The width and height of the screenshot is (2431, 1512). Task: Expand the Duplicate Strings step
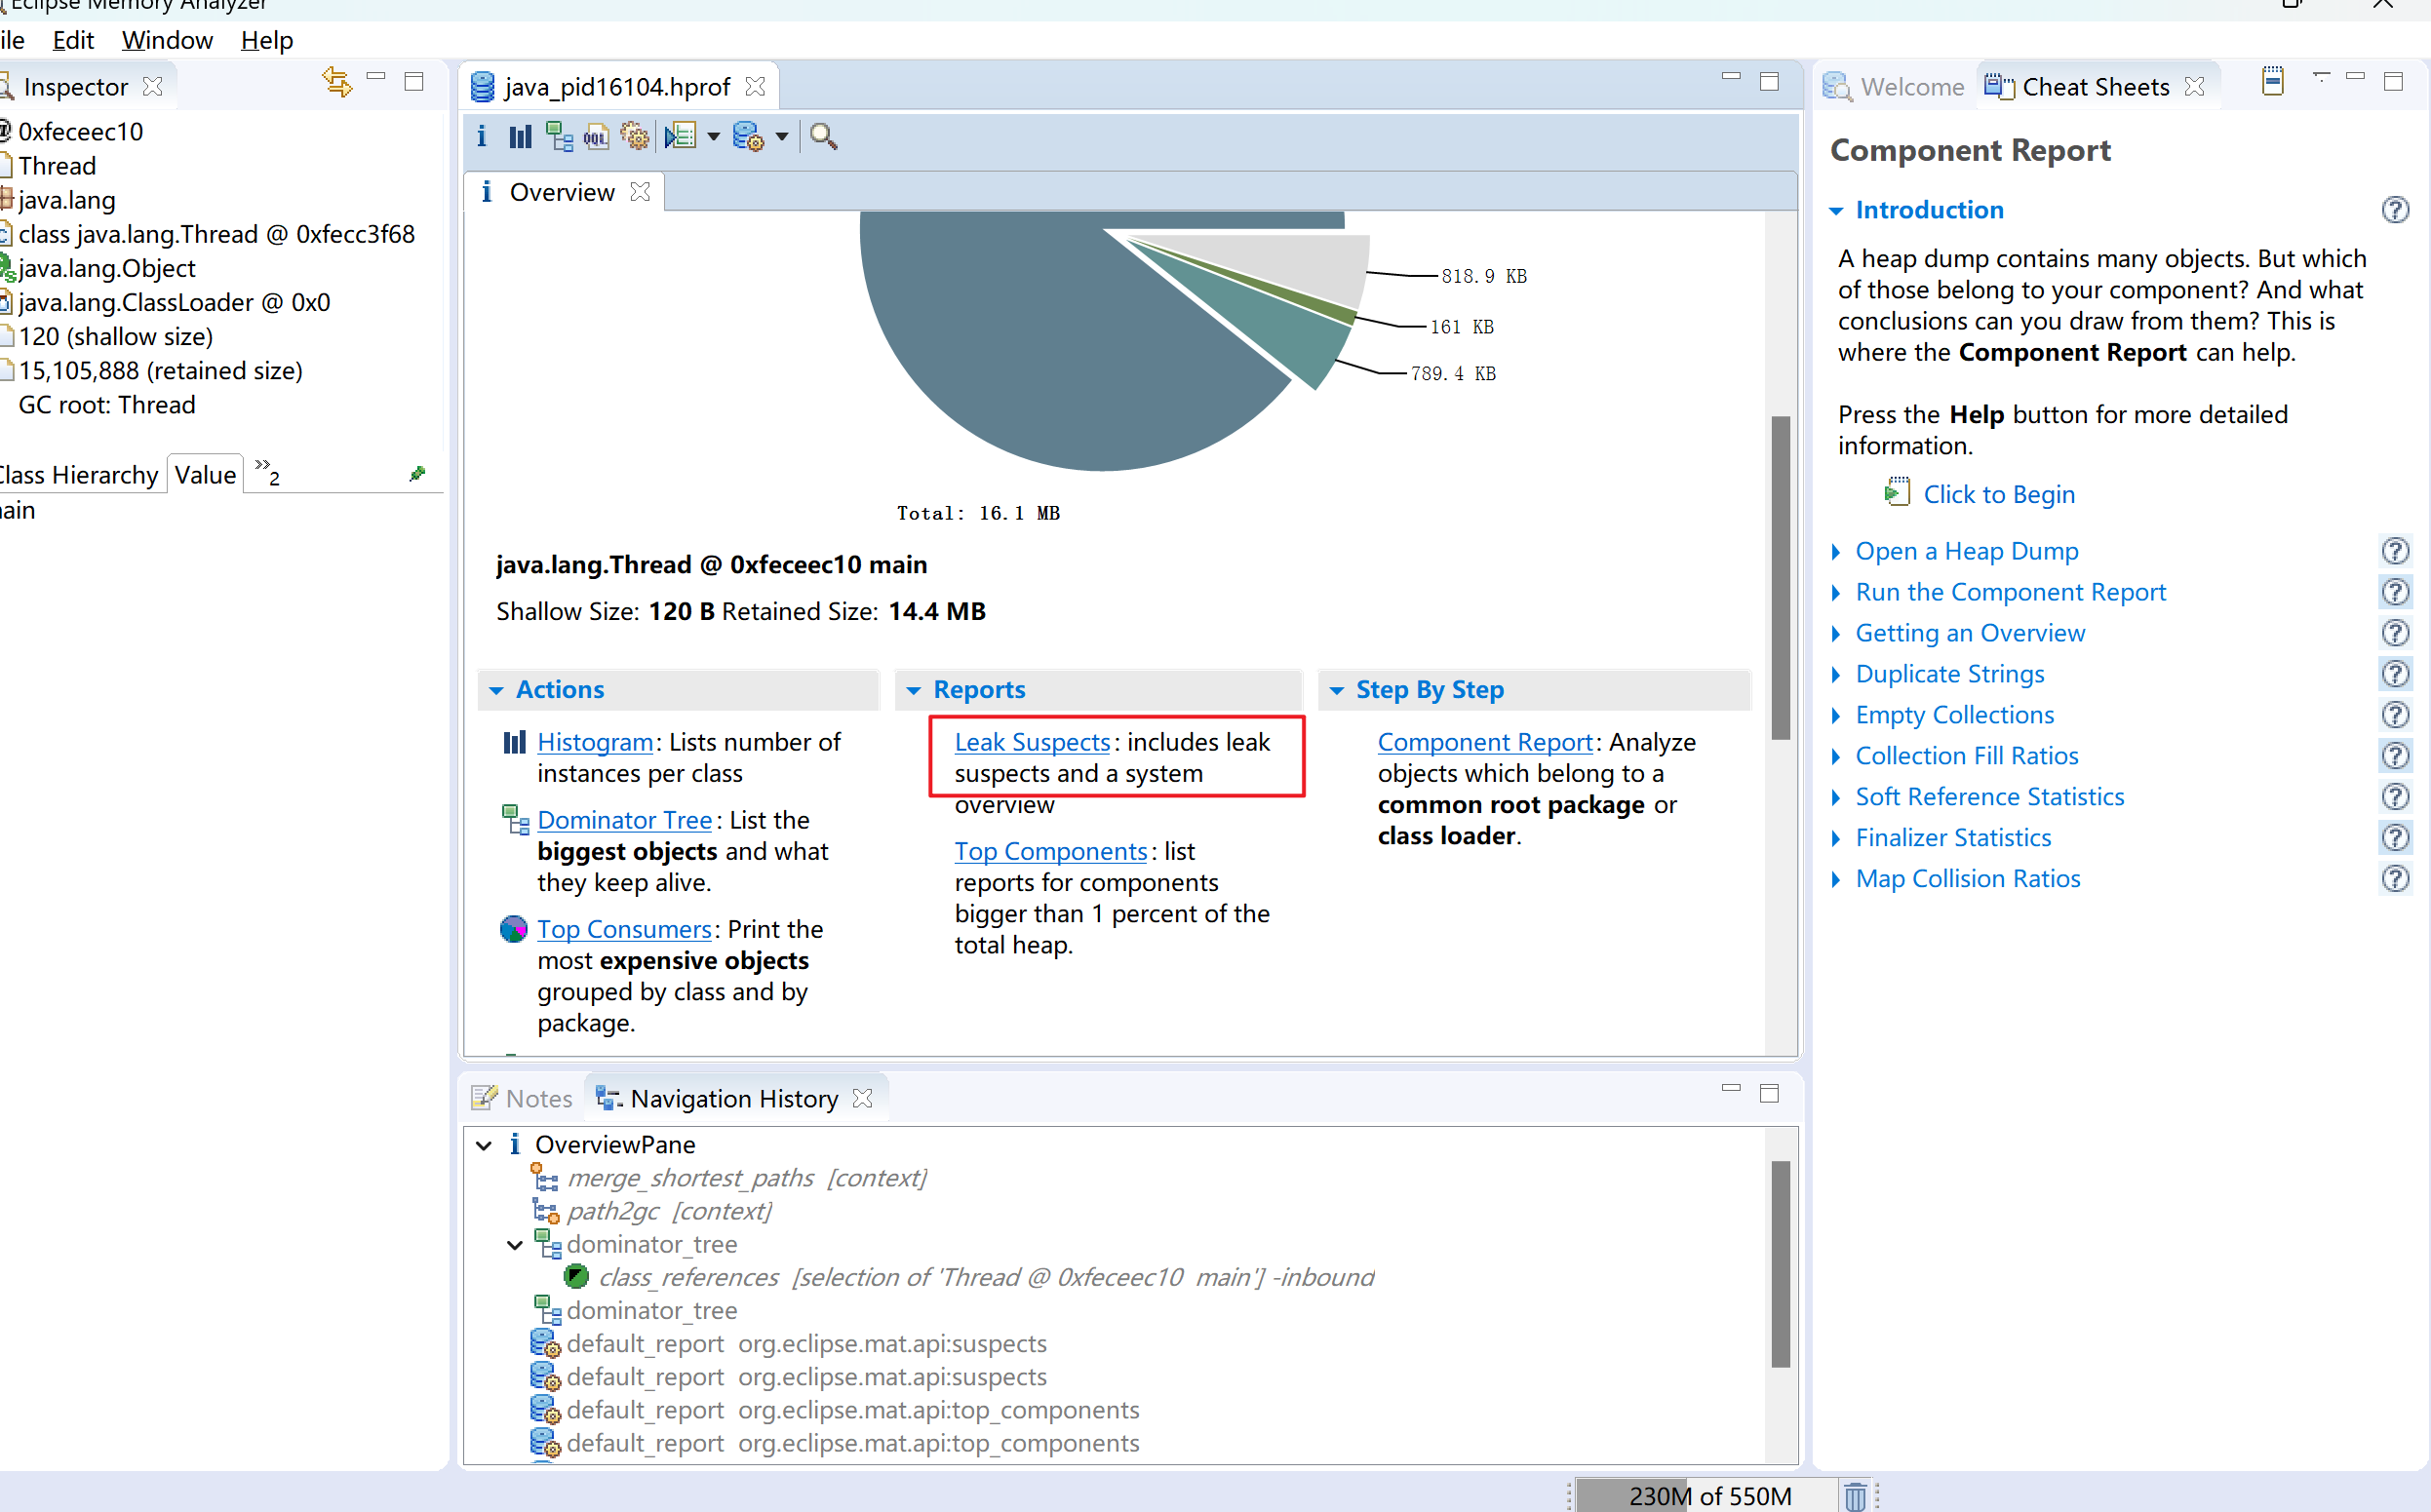pos(1836,674)
